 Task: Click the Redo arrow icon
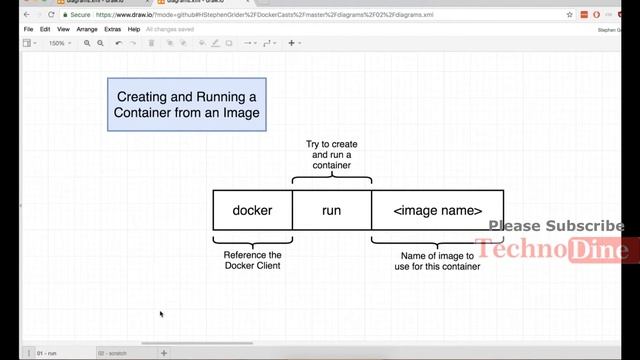[x=133, y=43]
